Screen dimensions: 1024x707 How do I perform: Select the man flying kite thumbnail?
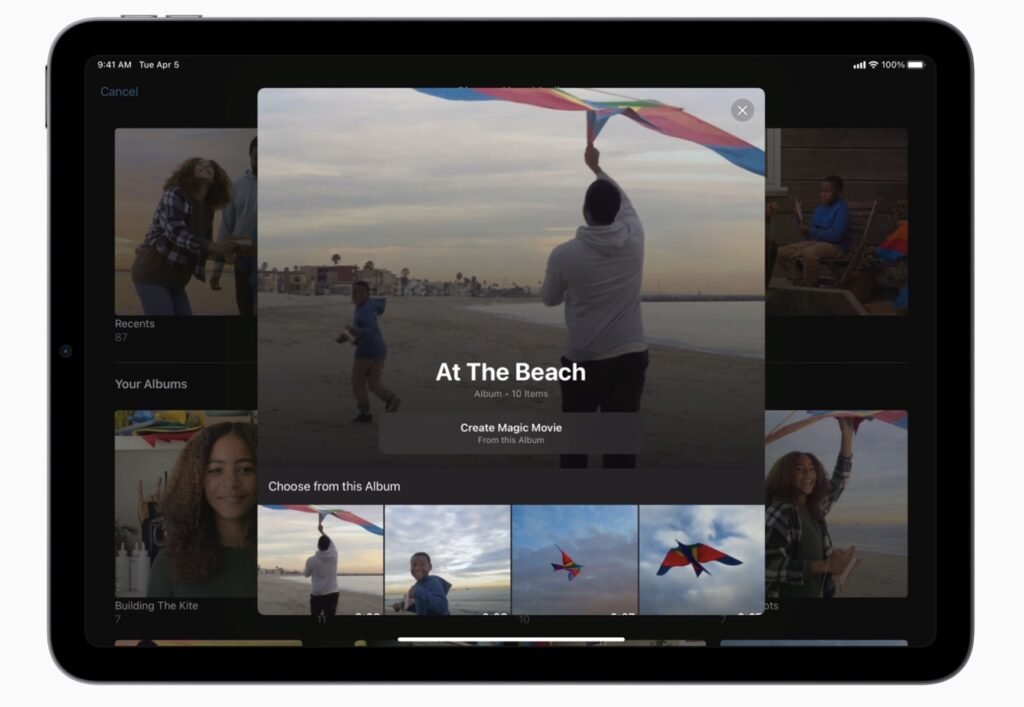click(321, 559)
